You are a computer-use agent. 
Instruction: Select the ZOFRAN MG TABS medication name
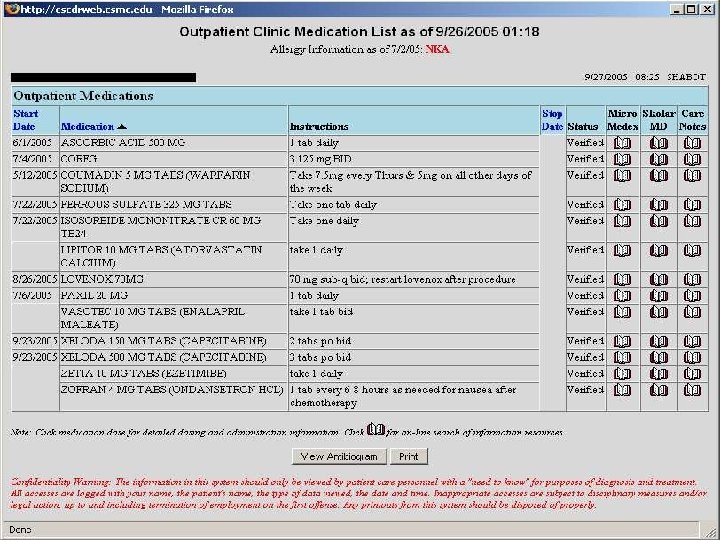tap(172, 389)
